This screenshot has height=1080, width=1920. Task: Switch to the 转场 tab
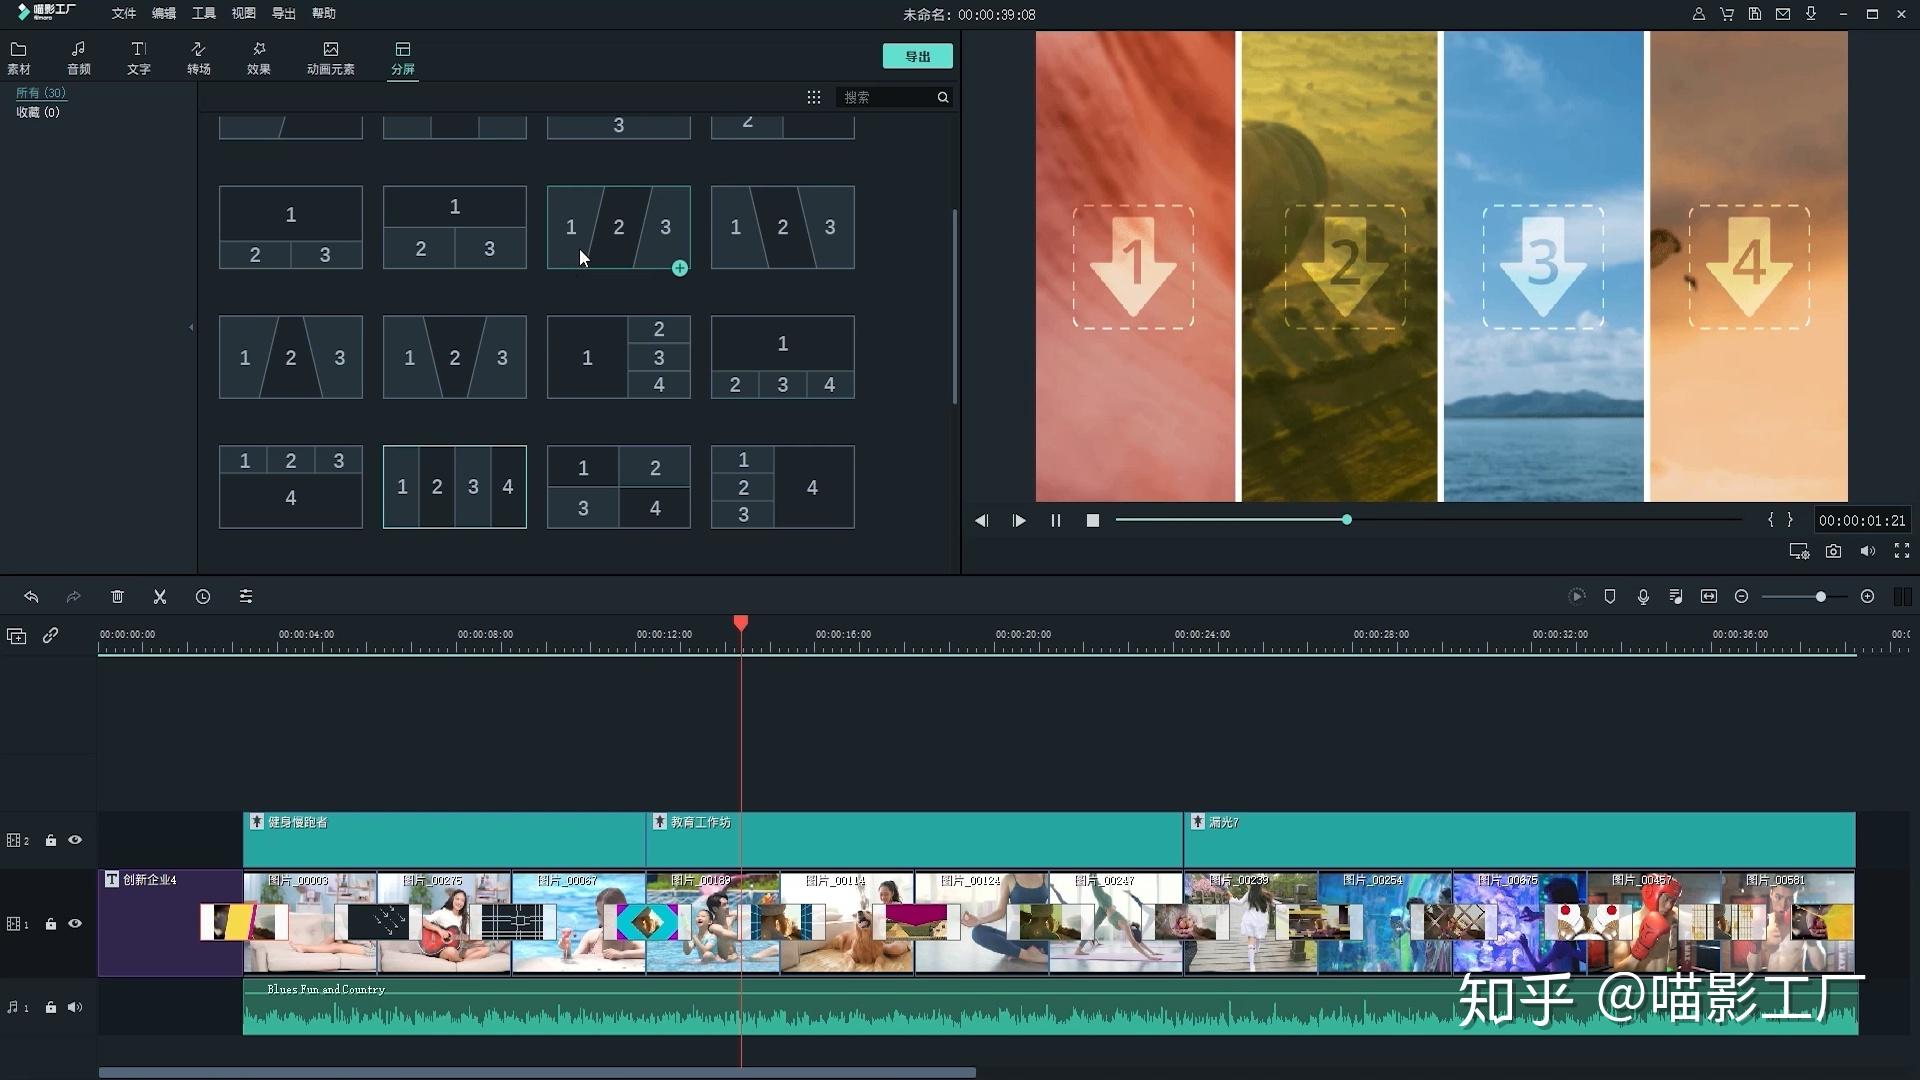coord(198,59)
